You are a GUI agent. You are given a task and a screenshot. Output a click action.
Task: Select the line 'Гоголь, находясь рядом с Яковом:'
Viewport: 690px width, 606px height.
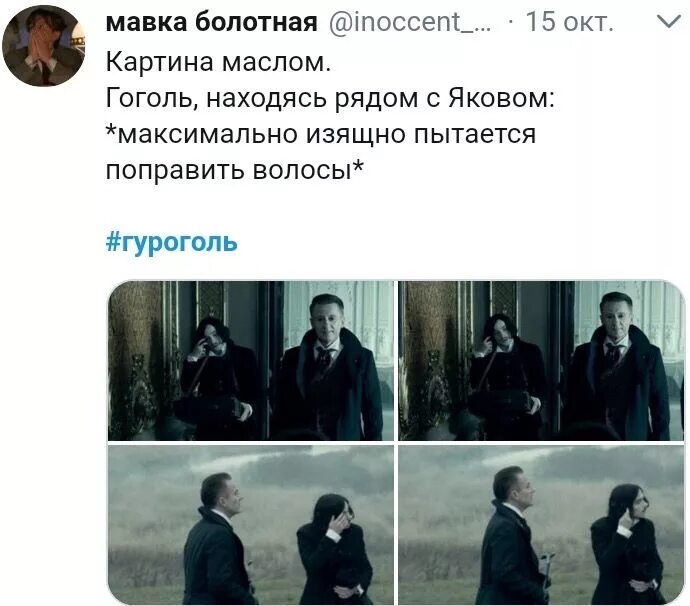[330, 97]
